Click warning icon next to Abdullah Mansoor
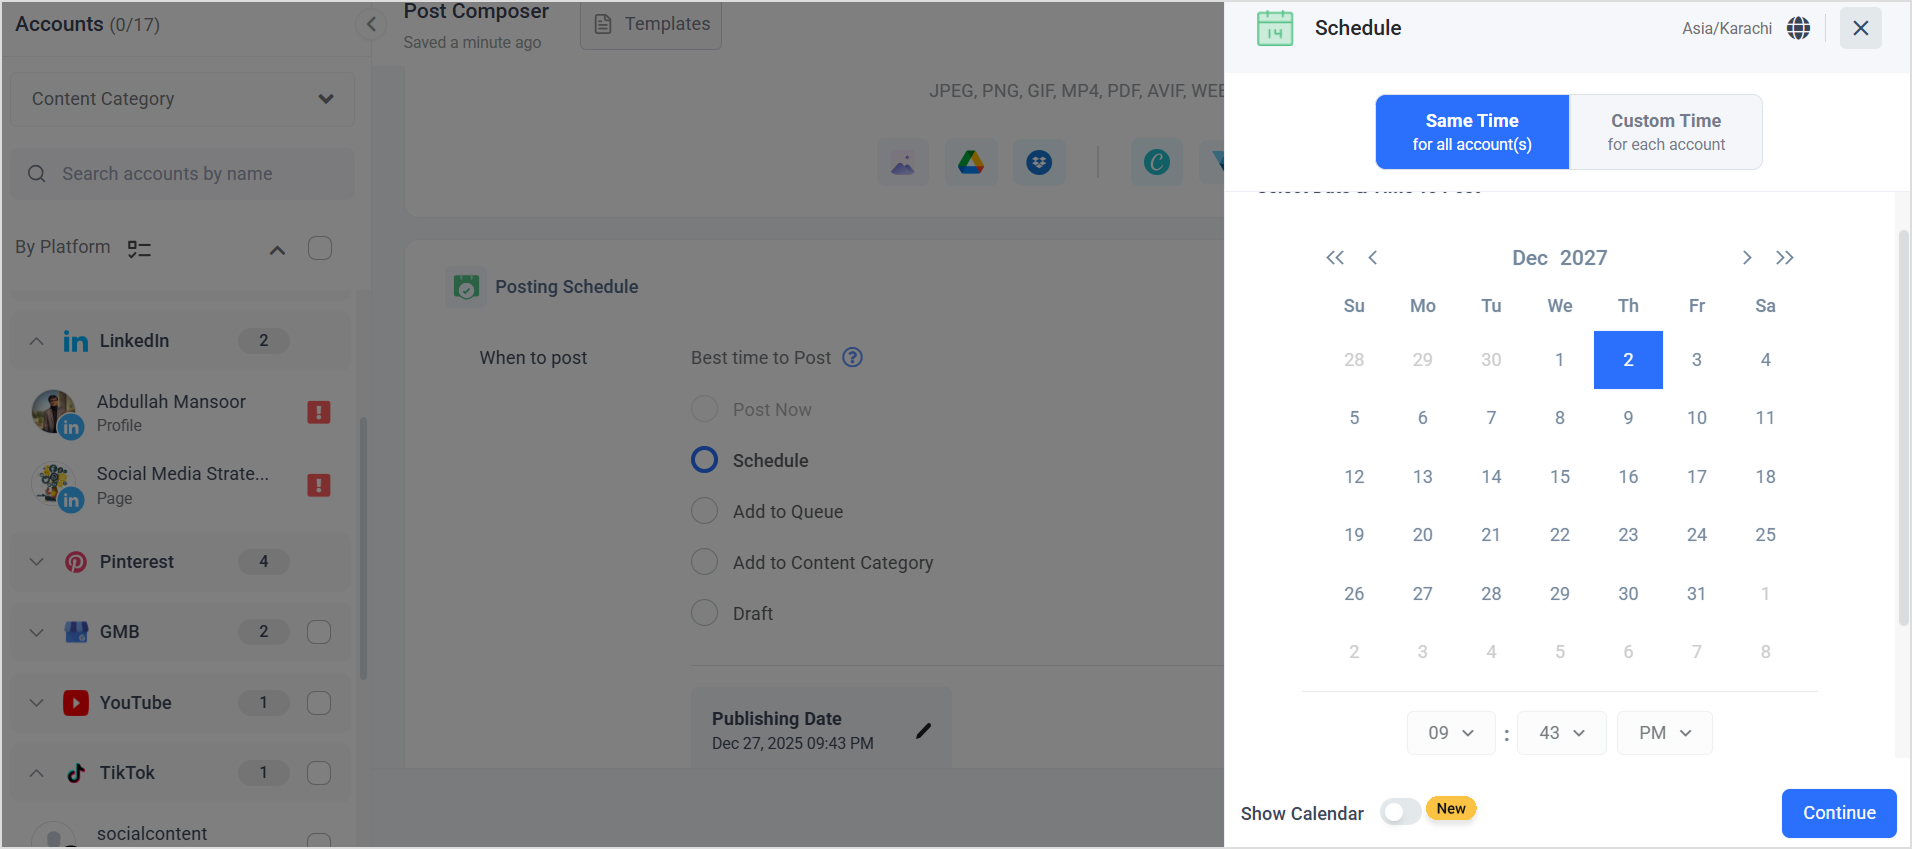Screen dimensions: 1912x849 pyautogui.click(x=319, y=412)
